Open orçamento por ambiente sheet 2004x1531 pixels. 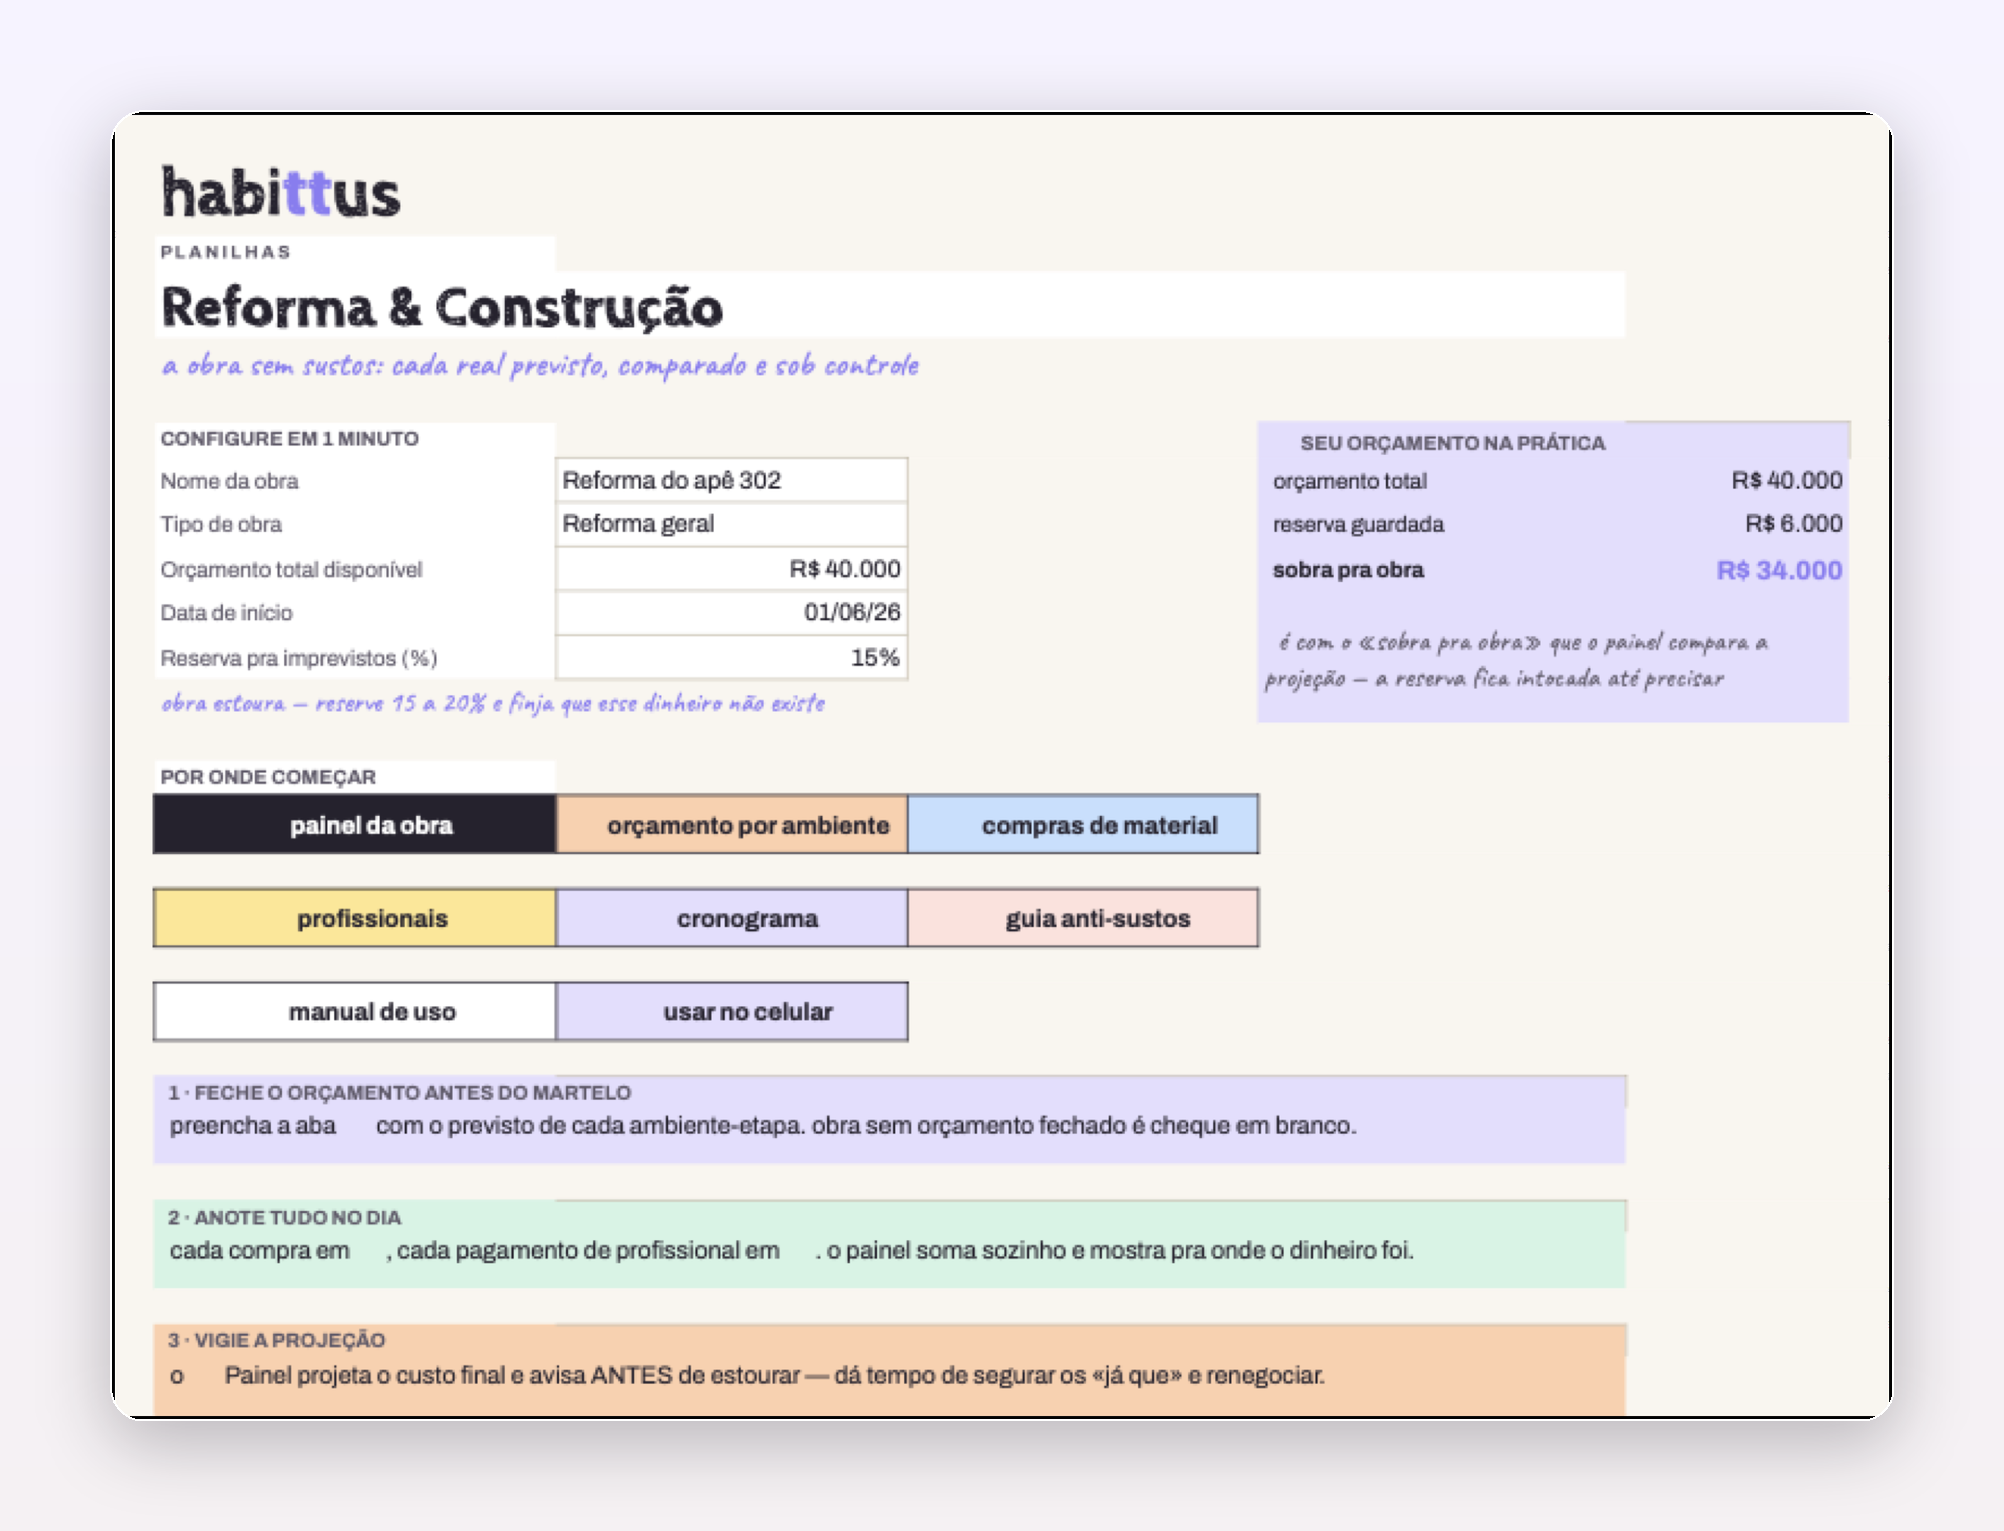pos(732,825)
